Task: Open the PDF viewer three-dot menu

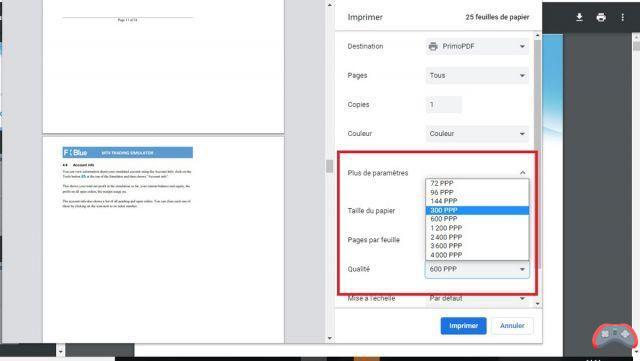Action: coord(622,17)
